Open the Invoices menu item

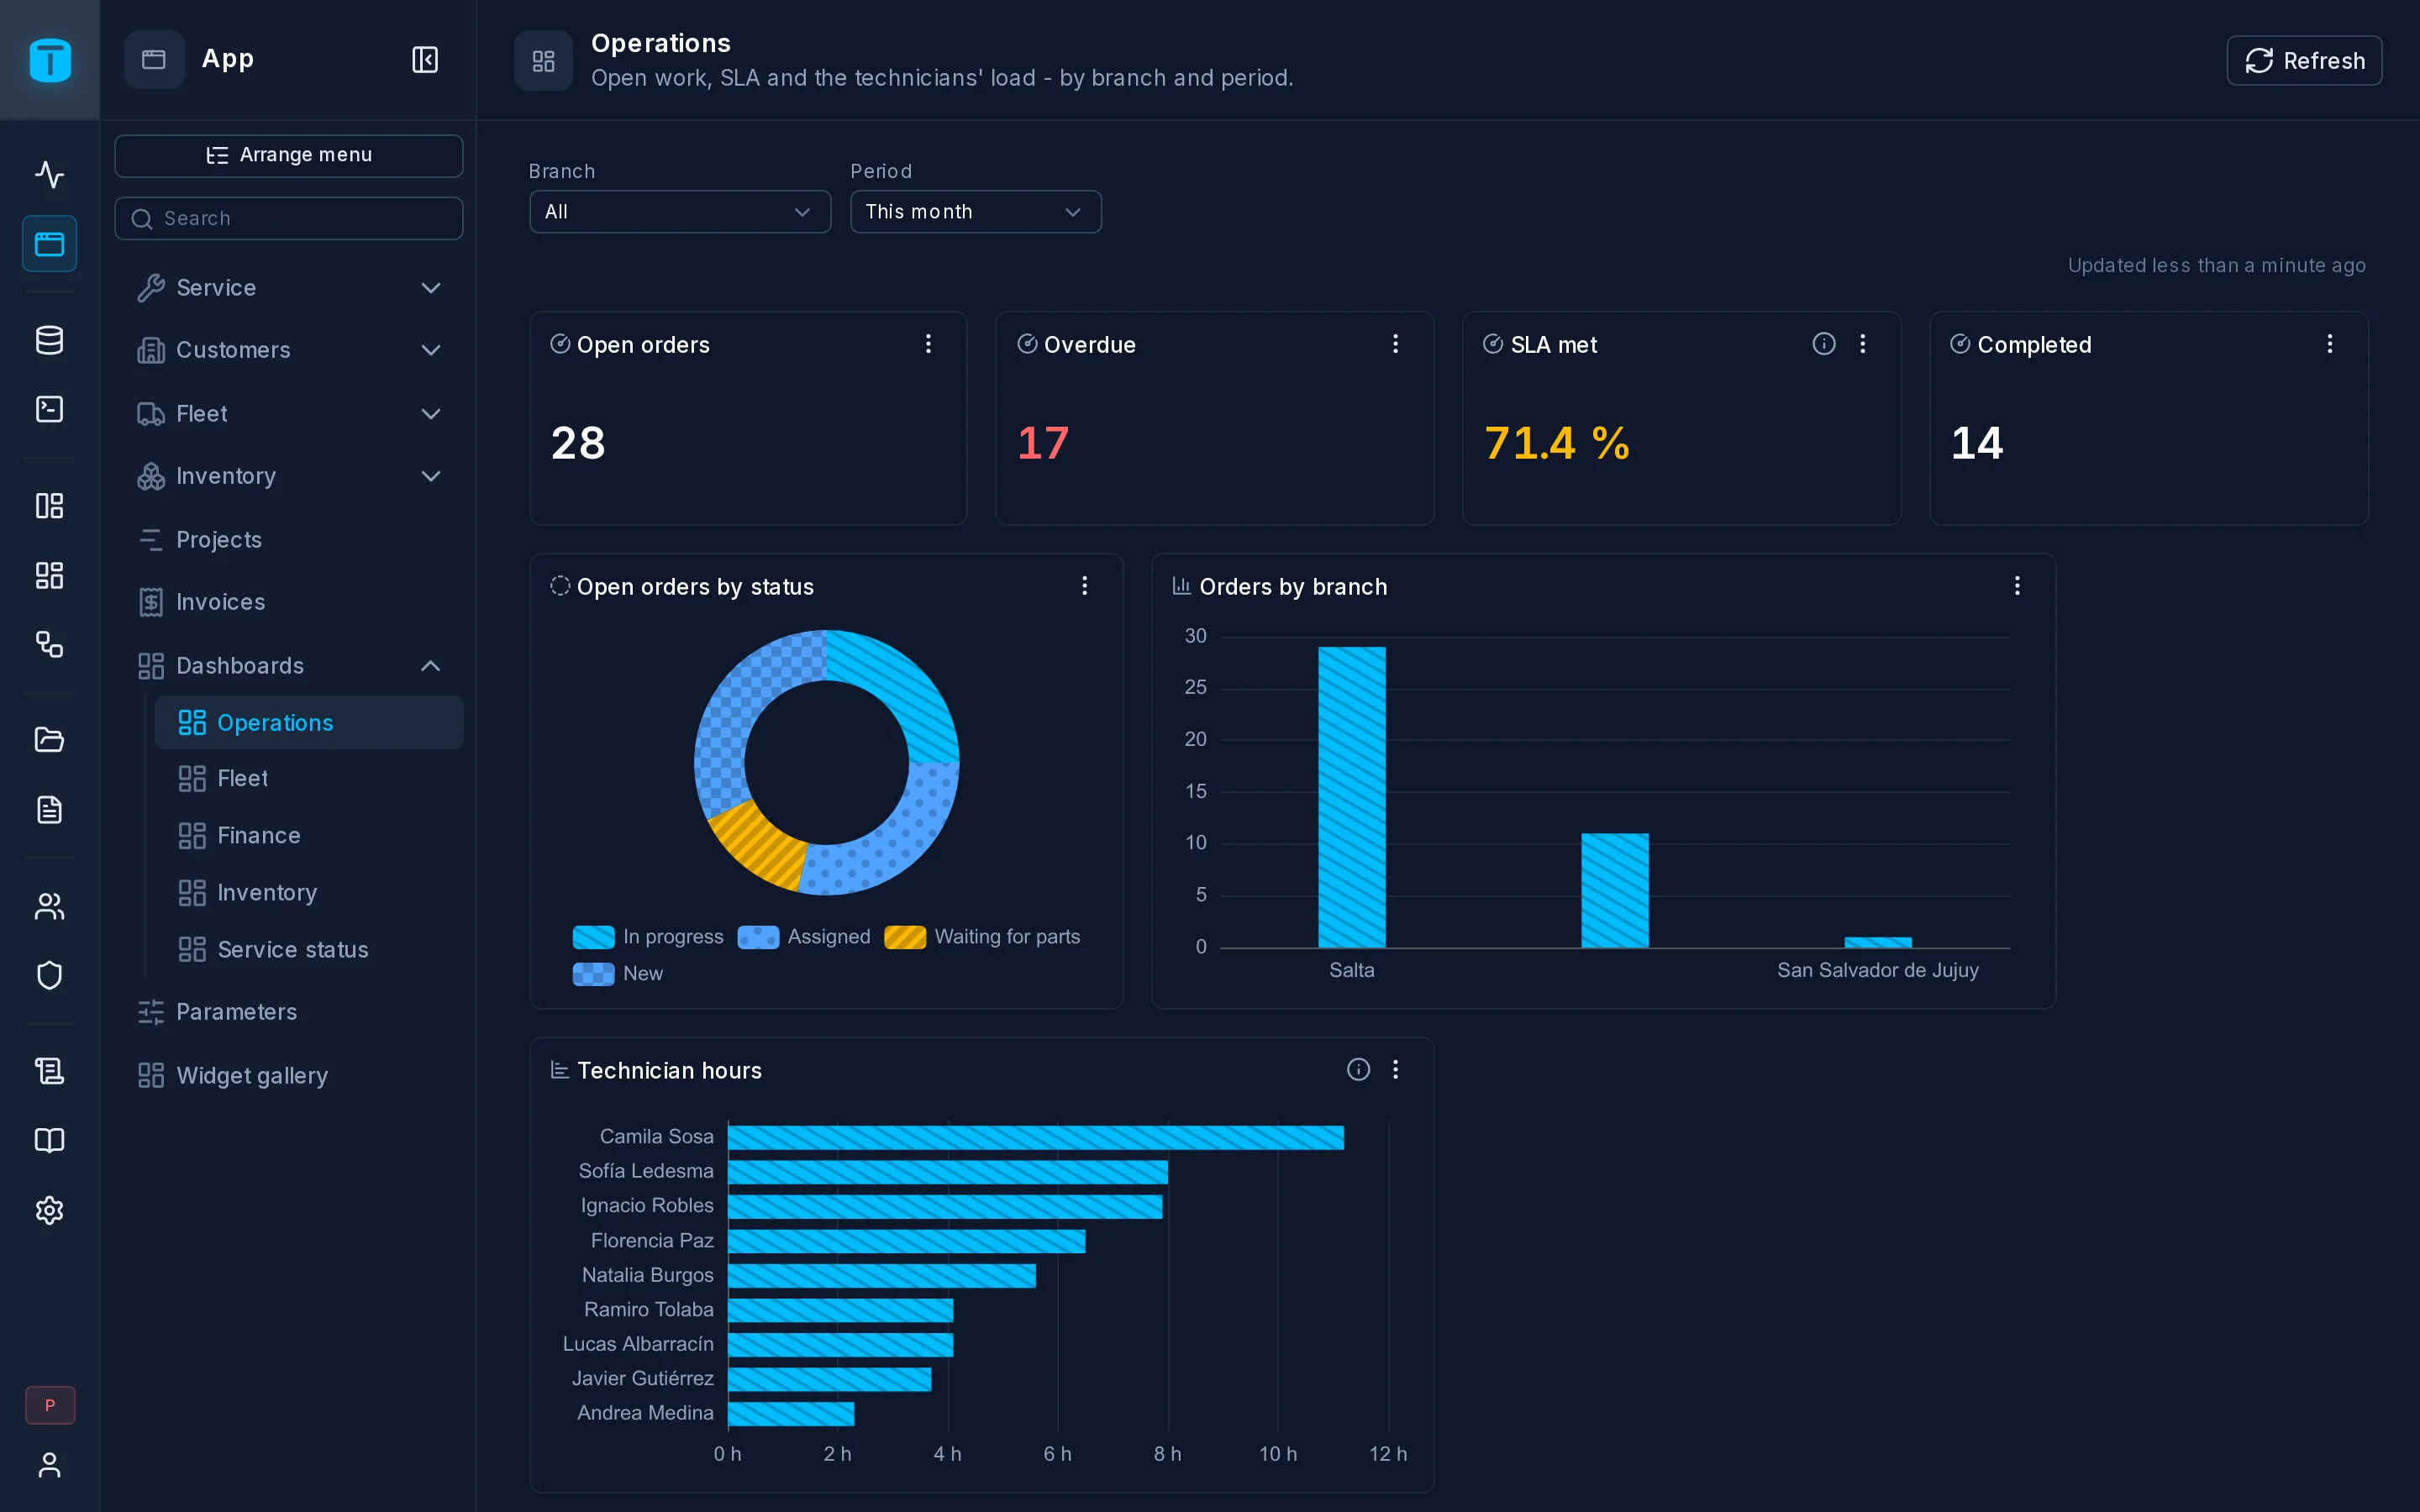coord(289,602)
